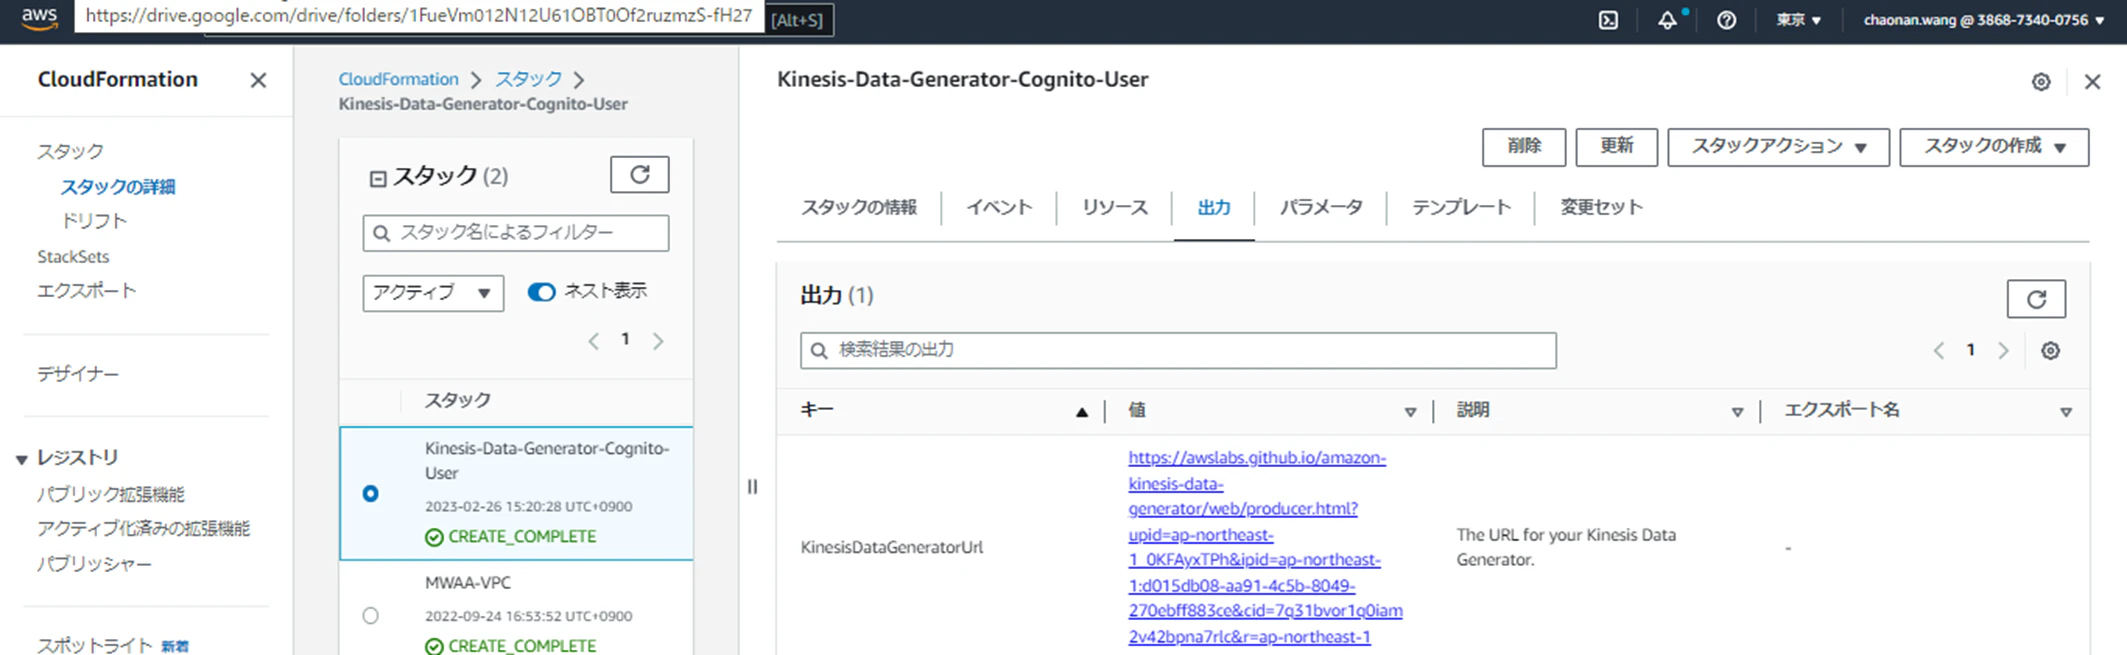This screenshot has height=655, width=2127.
Task: Open StackSets in the sidebar
Action: 73,256
